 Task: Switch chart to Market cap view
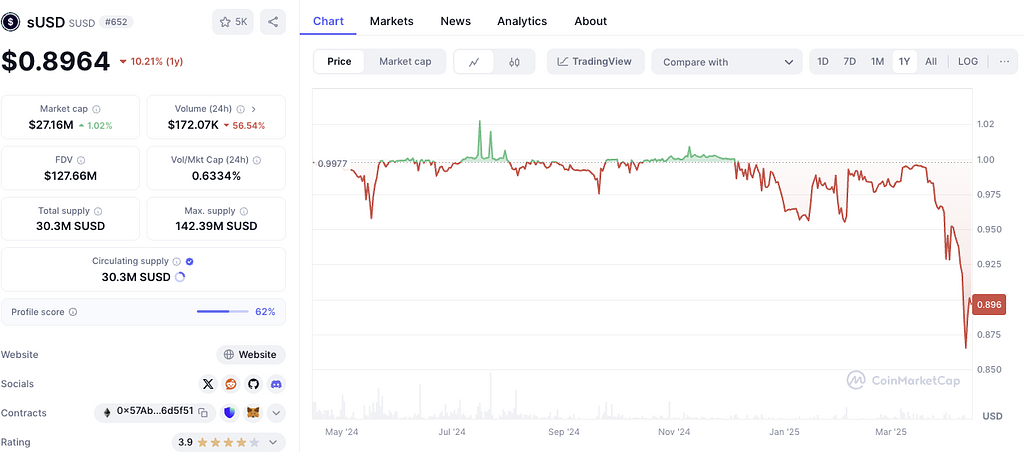[405, 61]
